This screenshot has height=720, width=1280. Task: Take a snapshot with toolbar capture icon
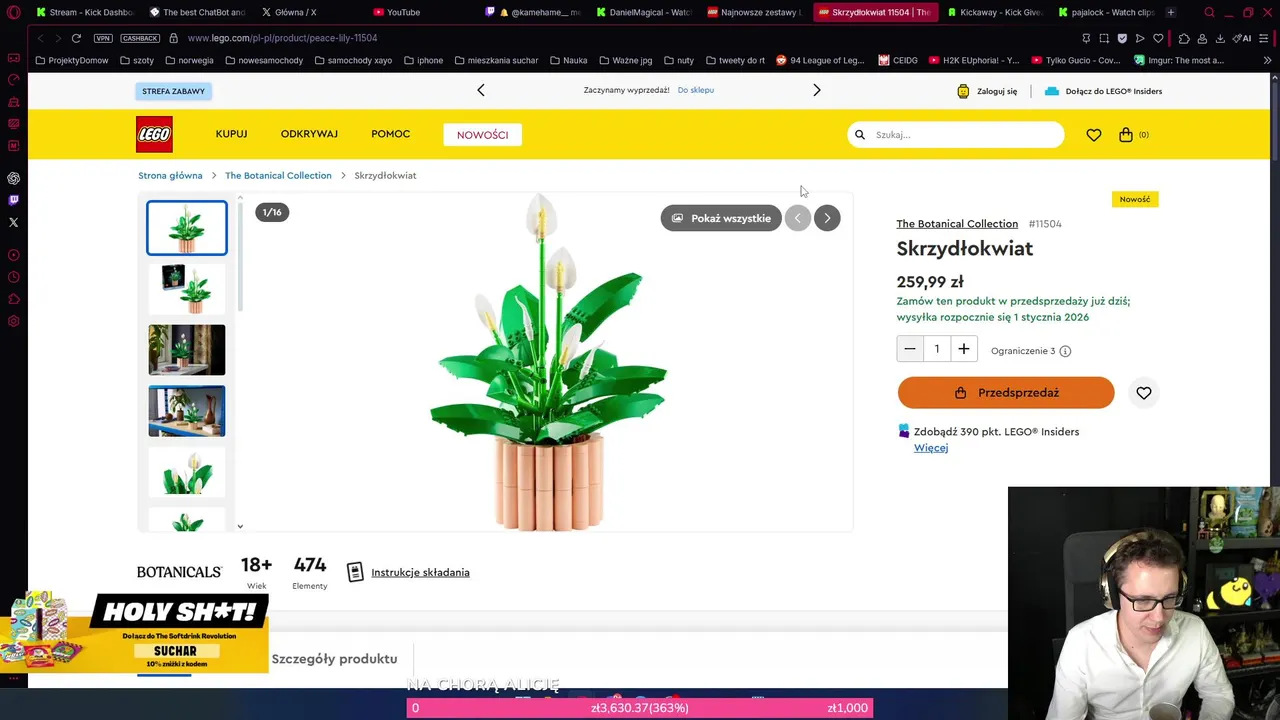coord(1104,38)
